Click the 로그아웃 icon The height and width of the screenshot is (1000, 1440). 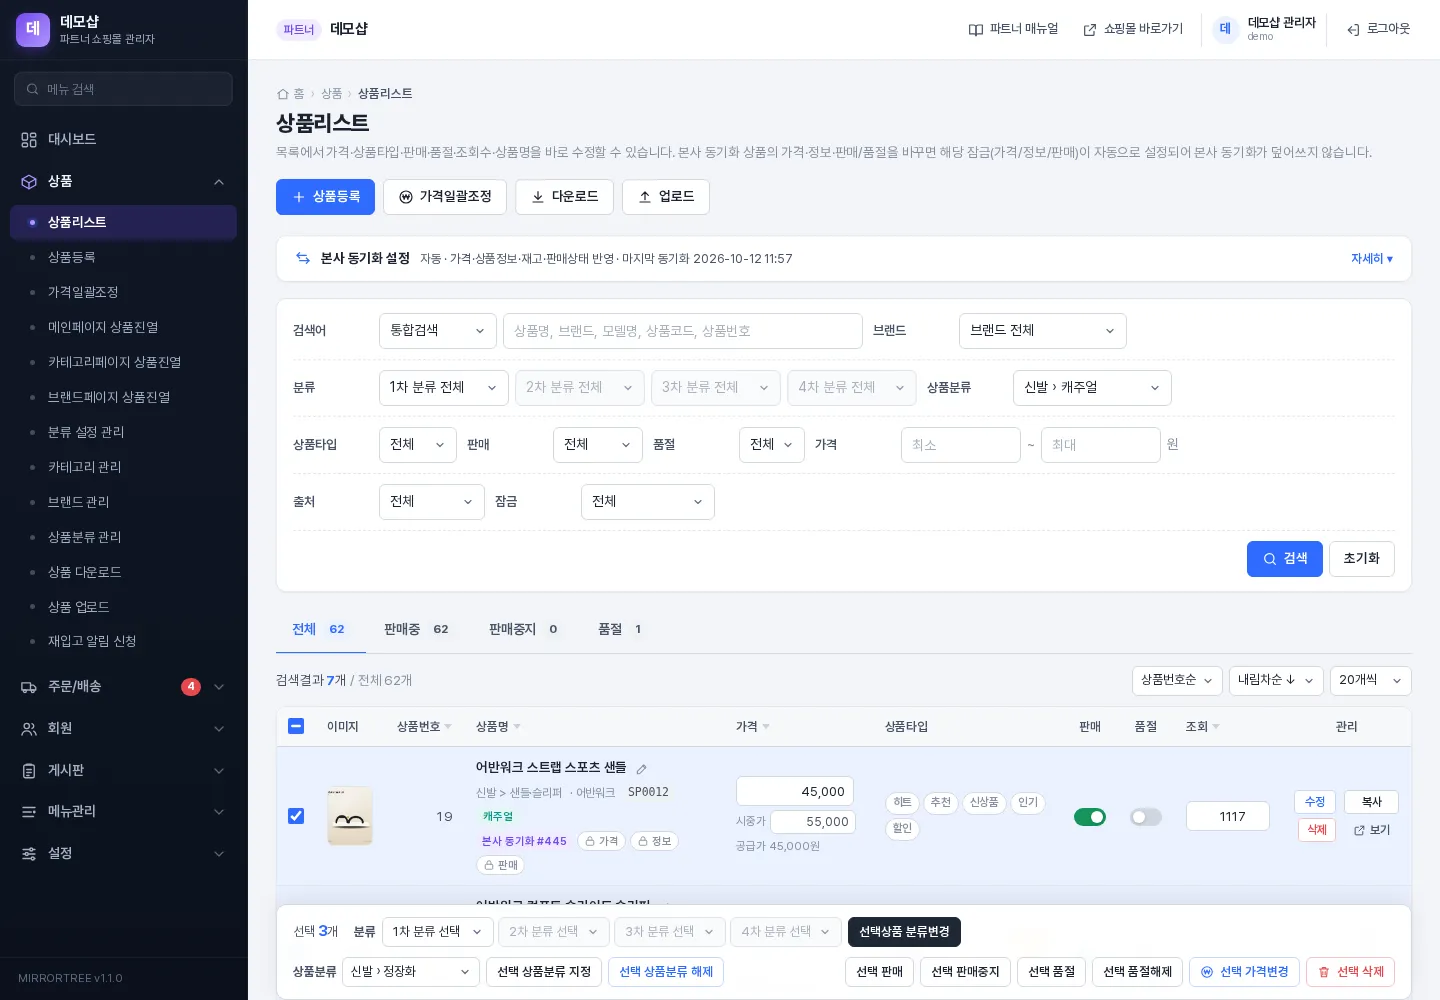tap(1353, 30)
